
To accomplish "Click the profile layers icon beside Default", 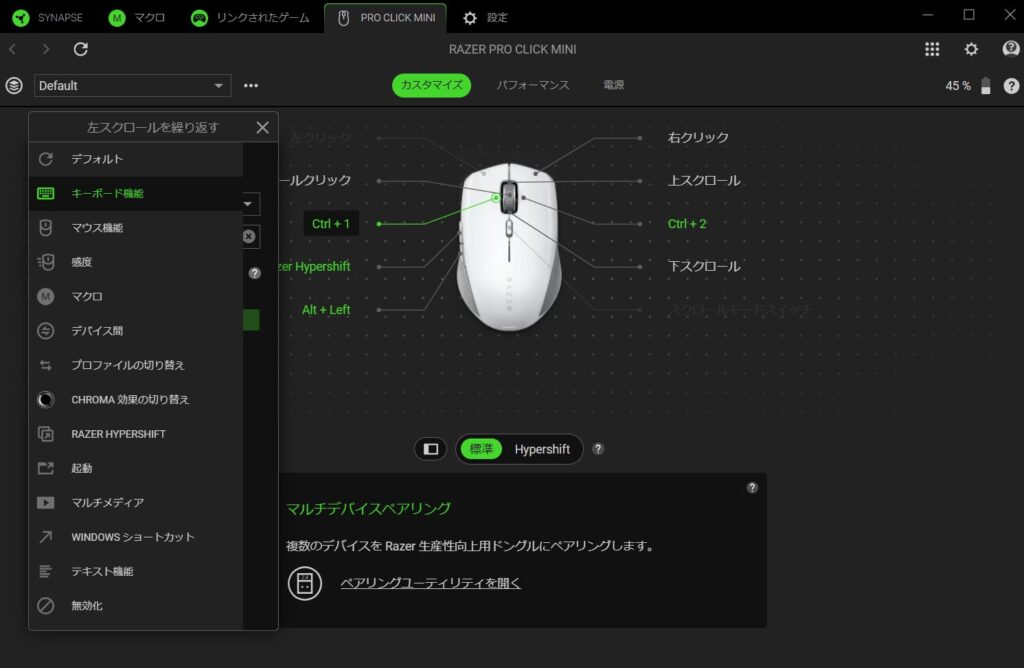I will (x=14, y=86).
